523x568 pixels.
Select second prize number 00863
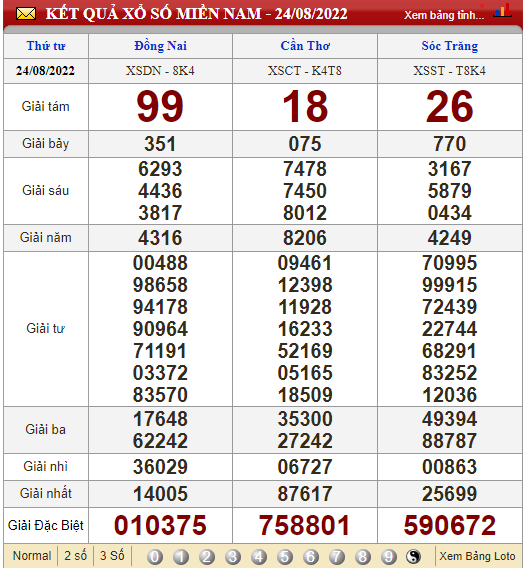point(449,467)
